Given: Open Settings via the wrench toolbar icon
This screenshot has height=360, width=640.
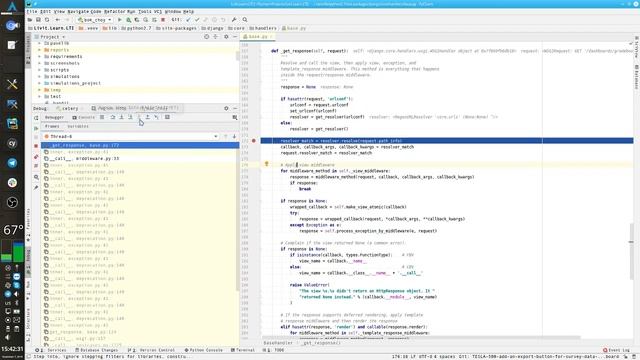Looking at the screenshot, I should tap(234, 20).
